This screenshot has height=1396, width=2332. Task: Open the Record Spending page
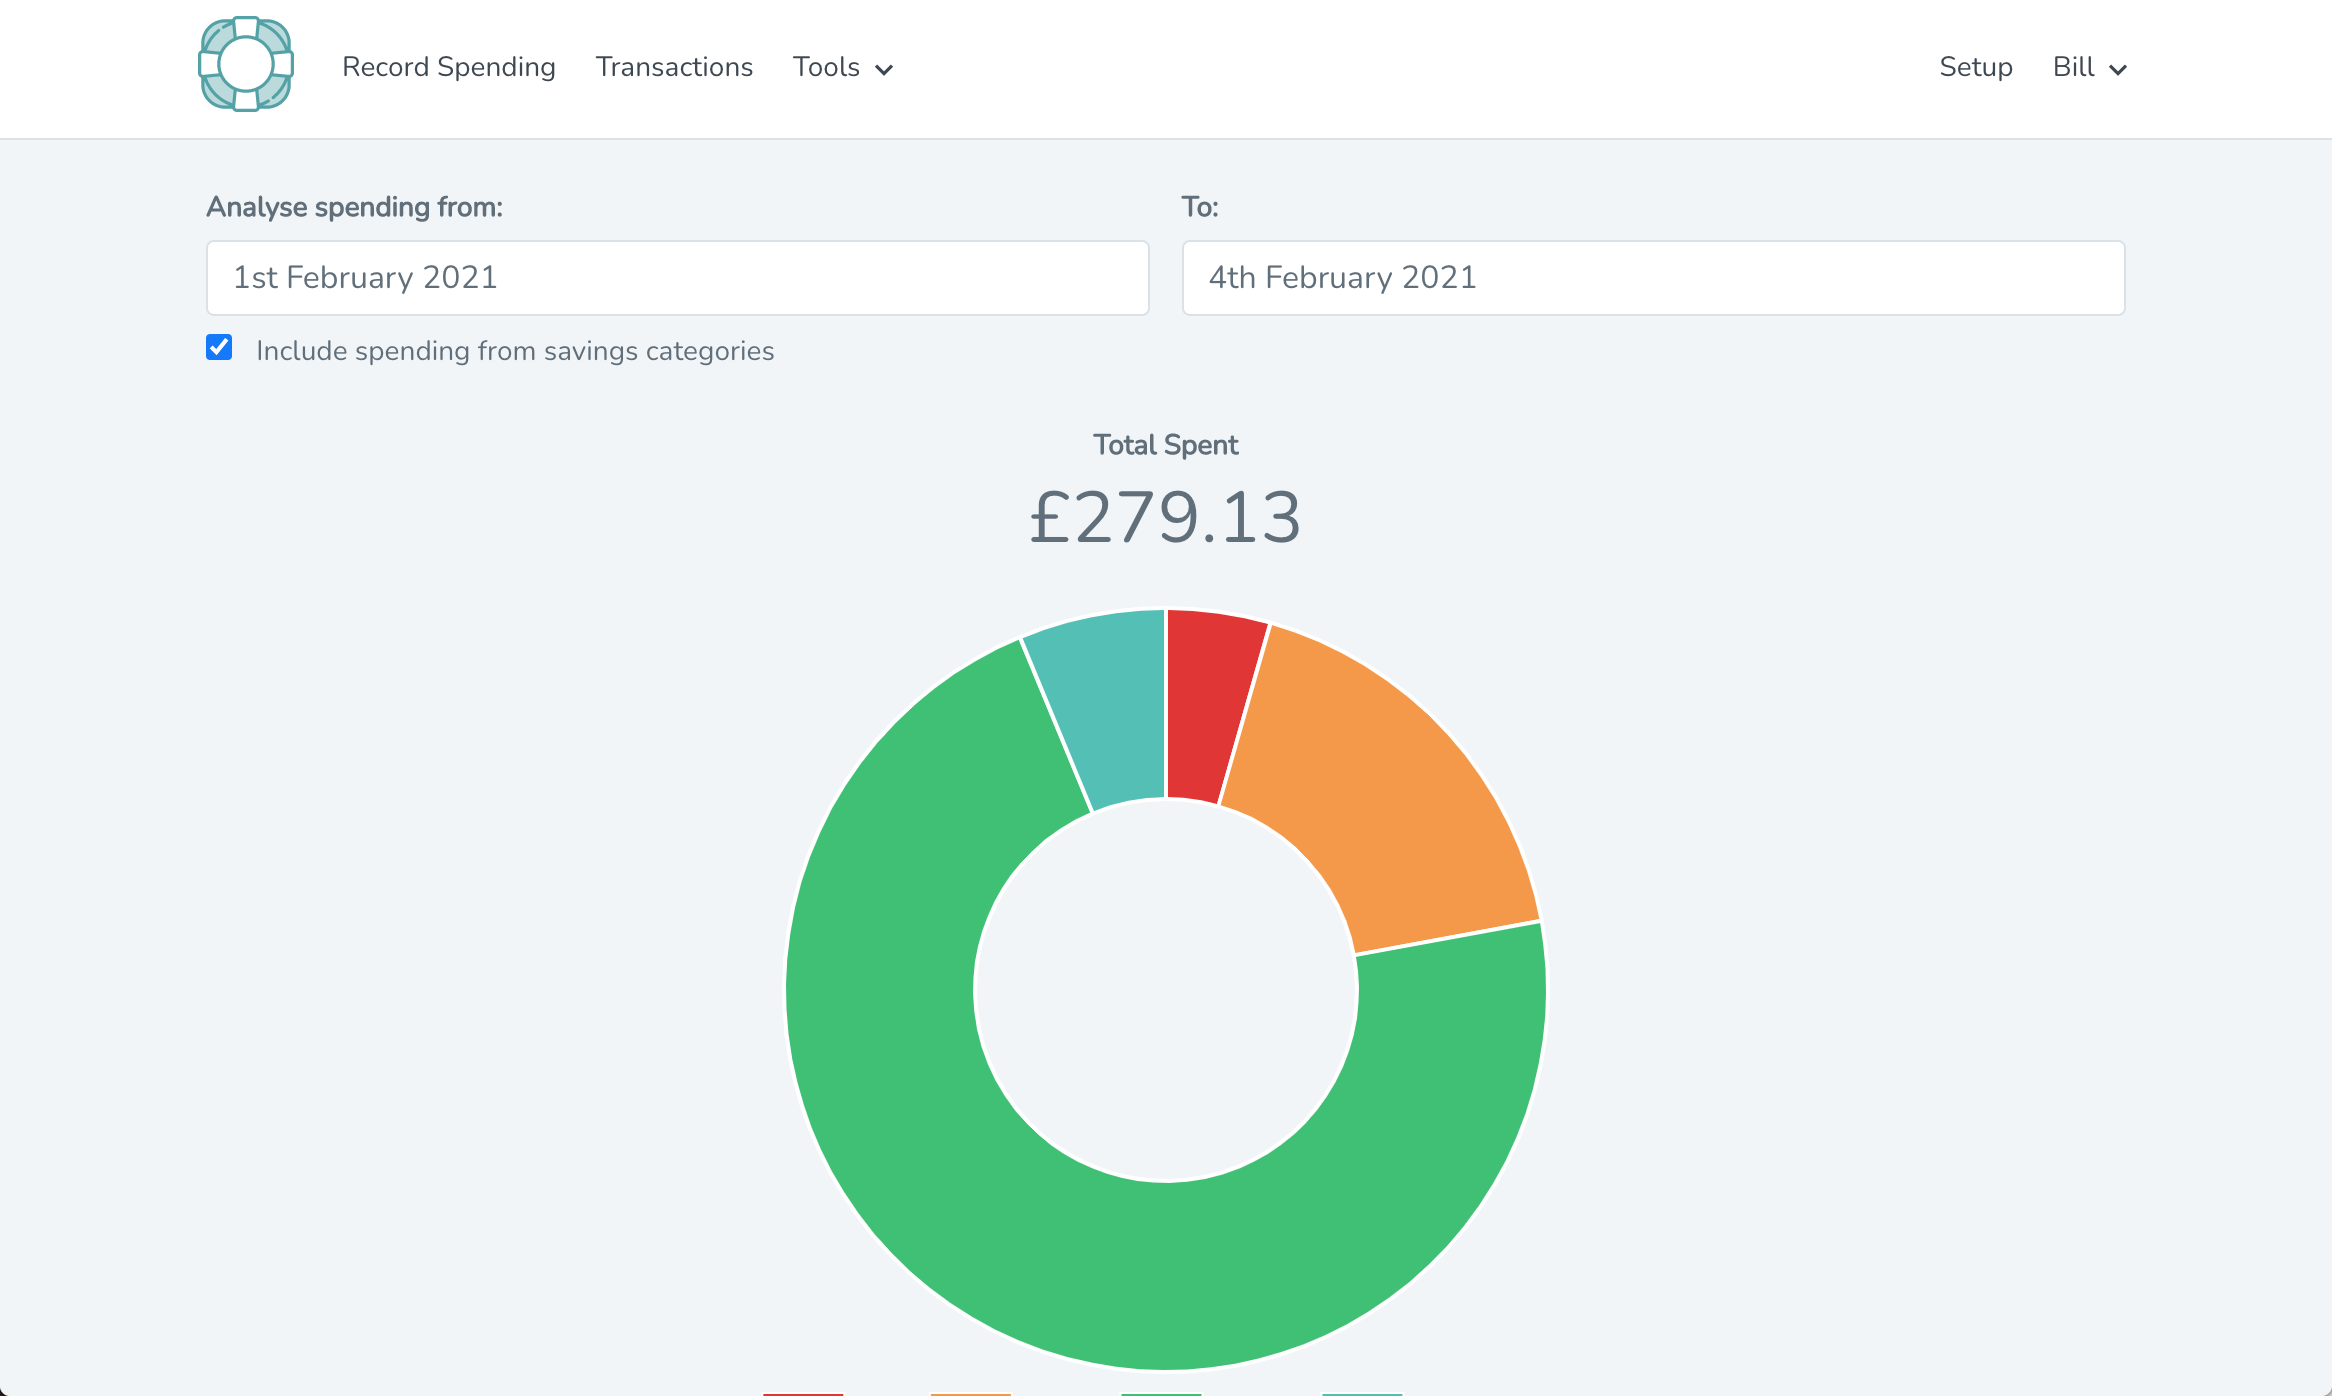point(448,67)
